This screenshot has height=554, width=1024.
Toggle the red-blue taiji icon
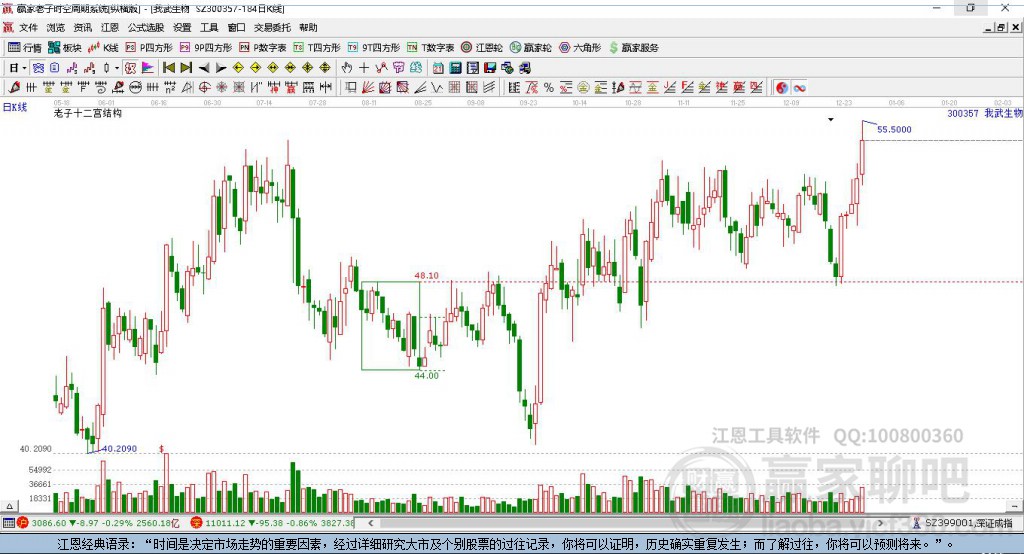[782, 88]
